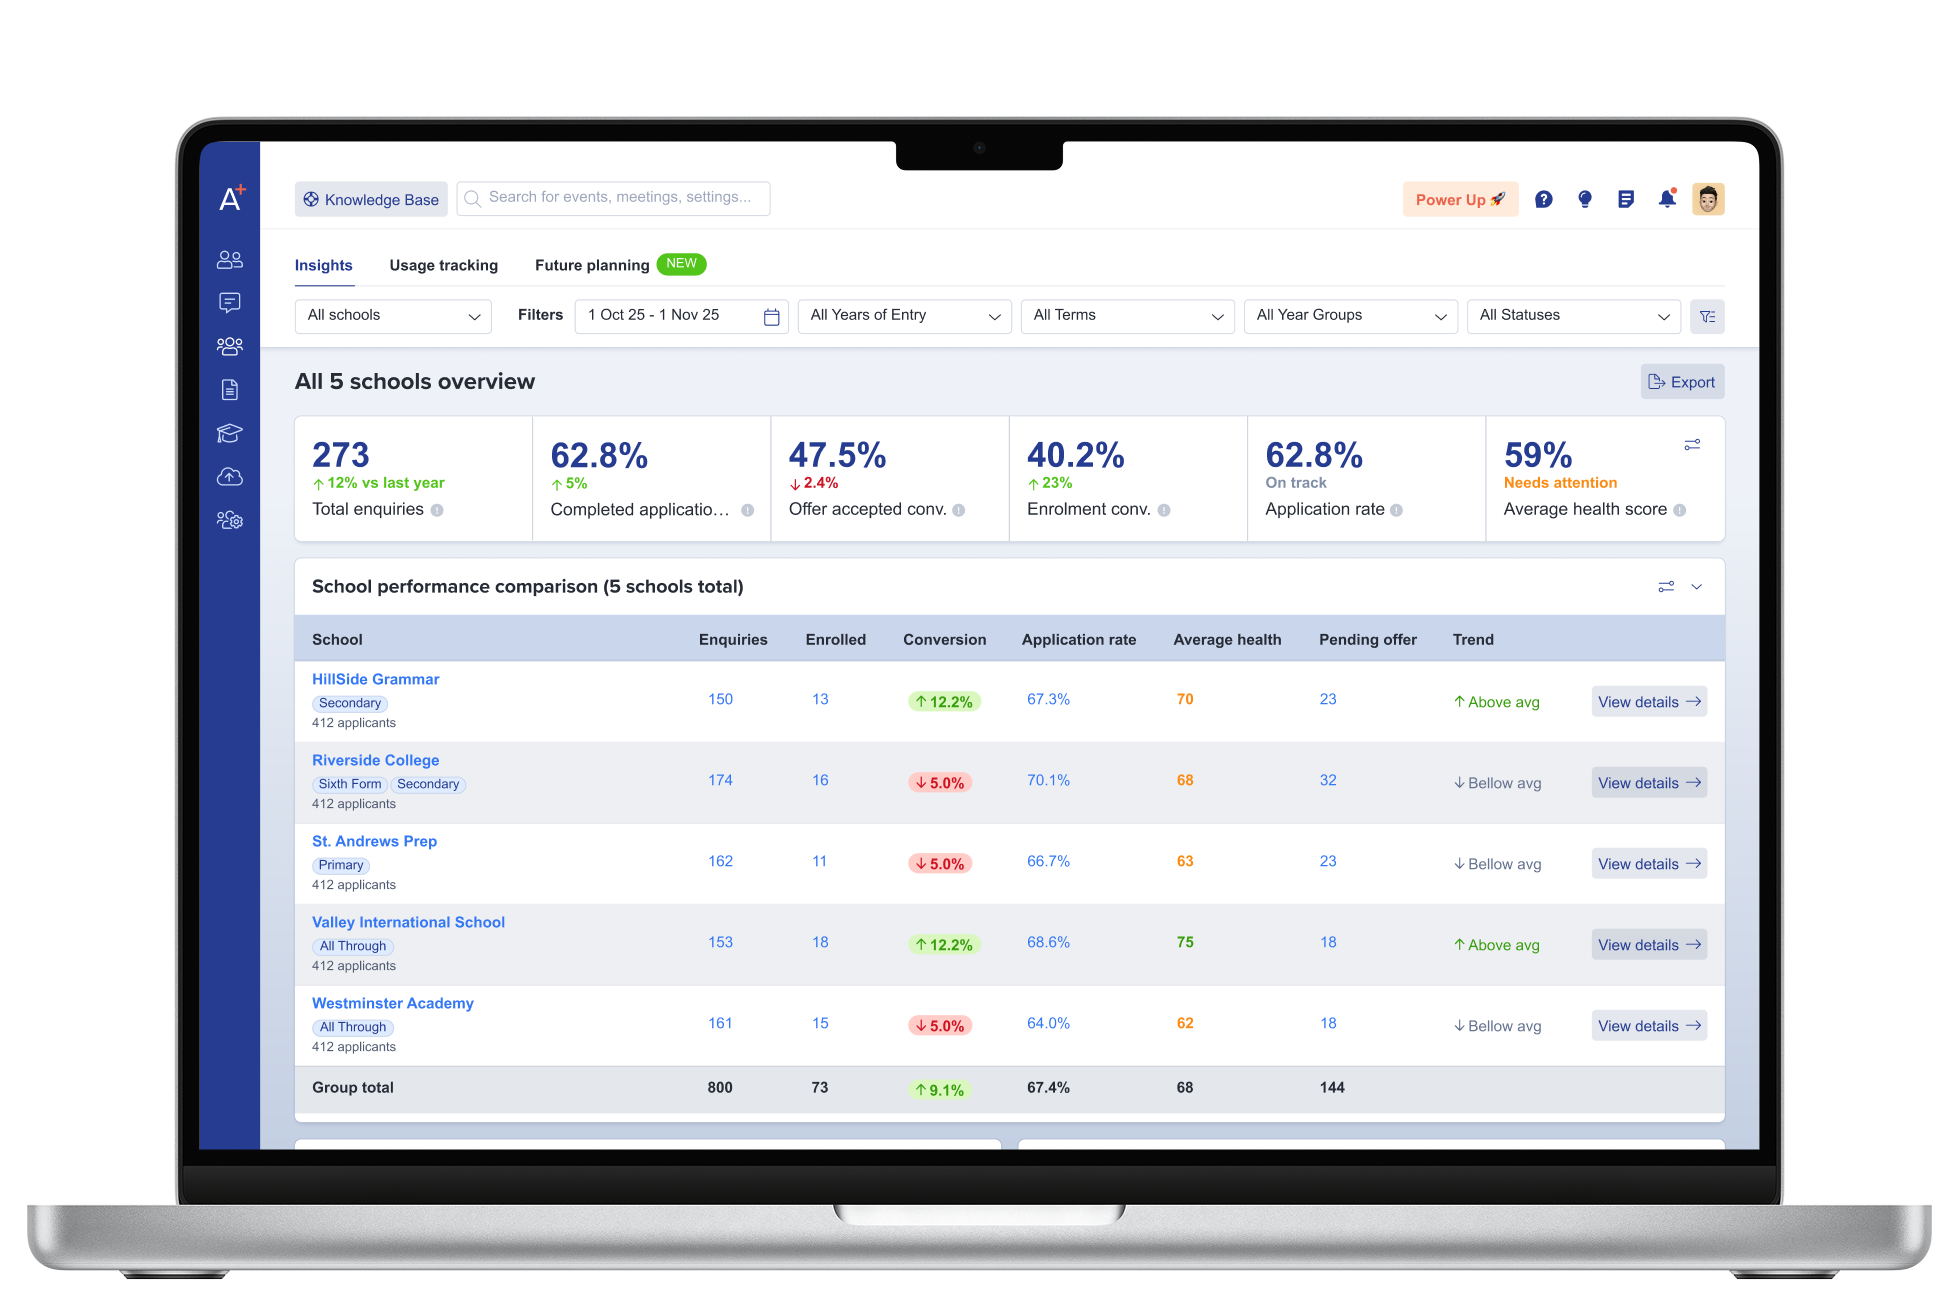This screenshot has width=1960, height=1291.
Task: Click the graduation cap sidebar icon
Action: tap(230, 433)
